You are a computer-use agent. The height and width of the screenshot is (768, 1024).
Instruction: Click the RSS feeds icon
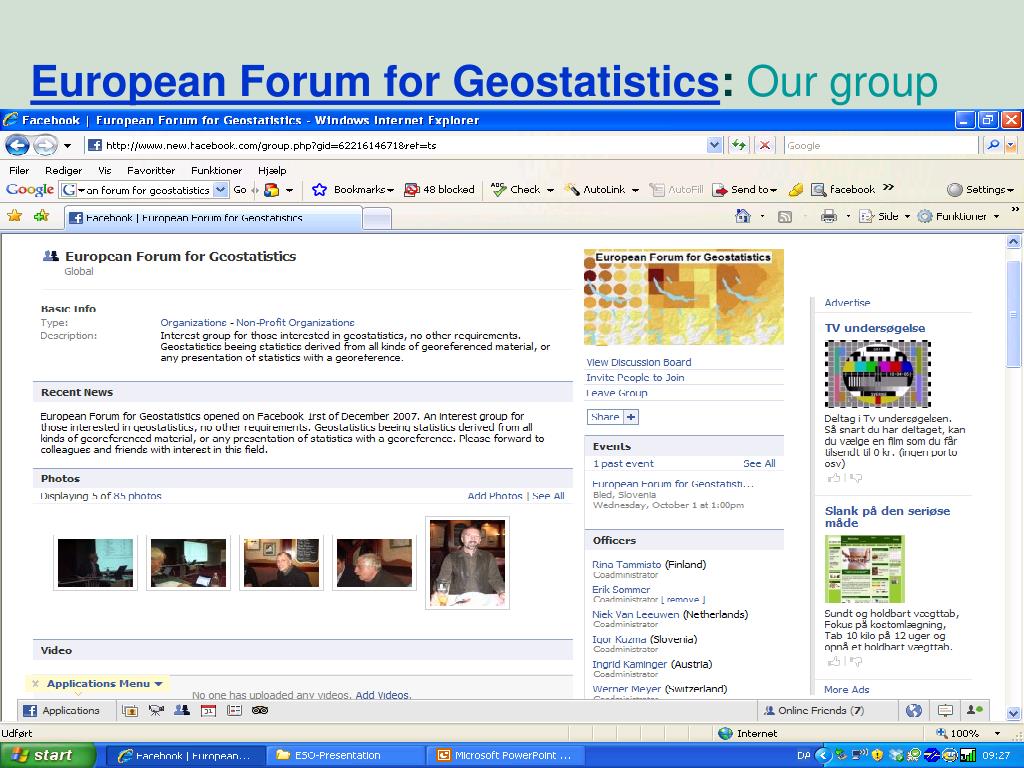785,217
